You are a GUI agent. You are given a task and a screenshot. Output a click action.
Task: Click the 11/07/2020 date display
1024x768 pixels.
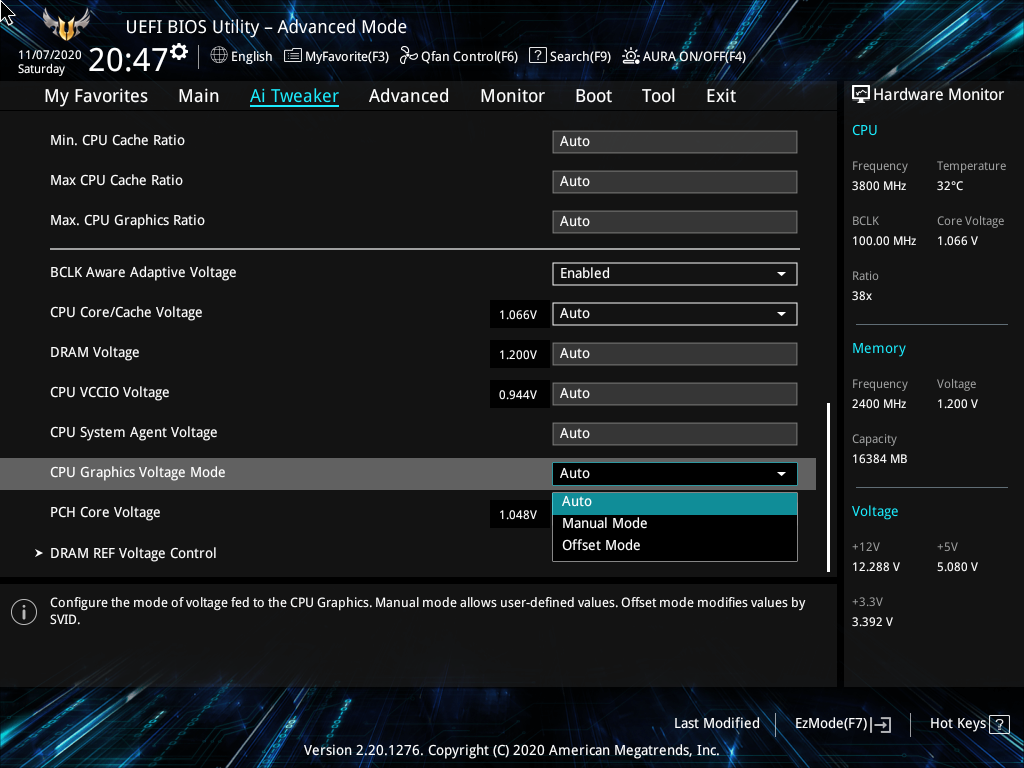pyautogui.click(x=50, y=55)
